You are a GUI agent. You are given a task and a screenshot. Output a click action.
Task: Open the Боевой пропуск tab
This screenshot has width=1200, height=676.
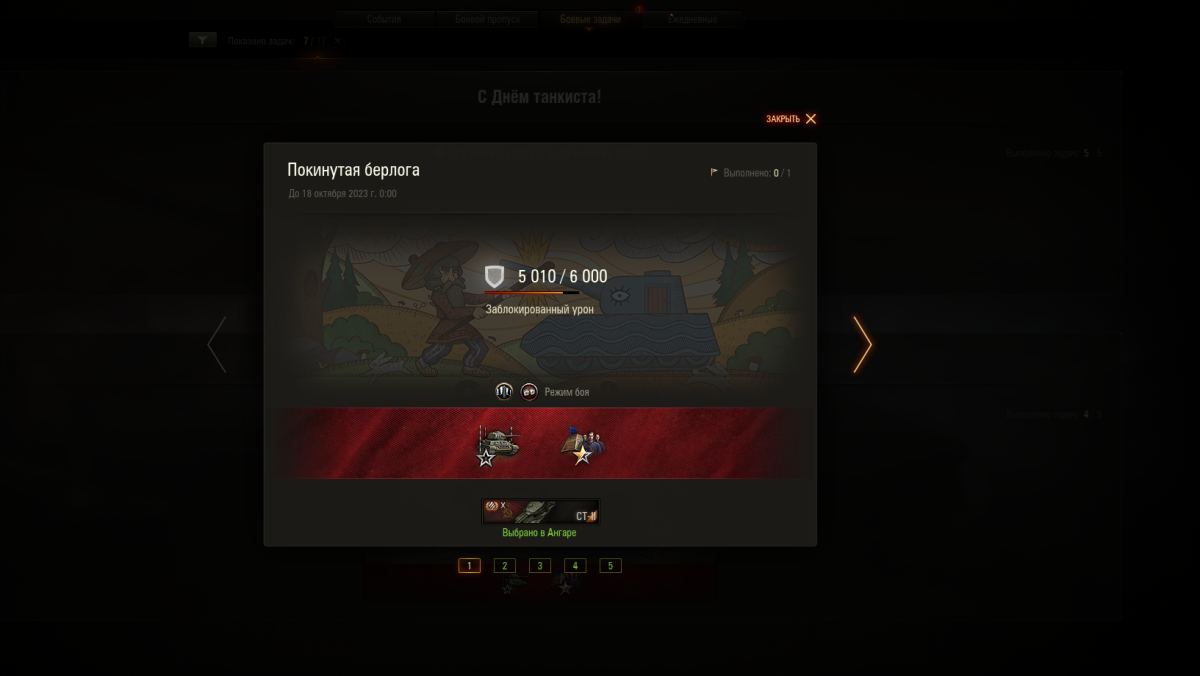[487, 19]
